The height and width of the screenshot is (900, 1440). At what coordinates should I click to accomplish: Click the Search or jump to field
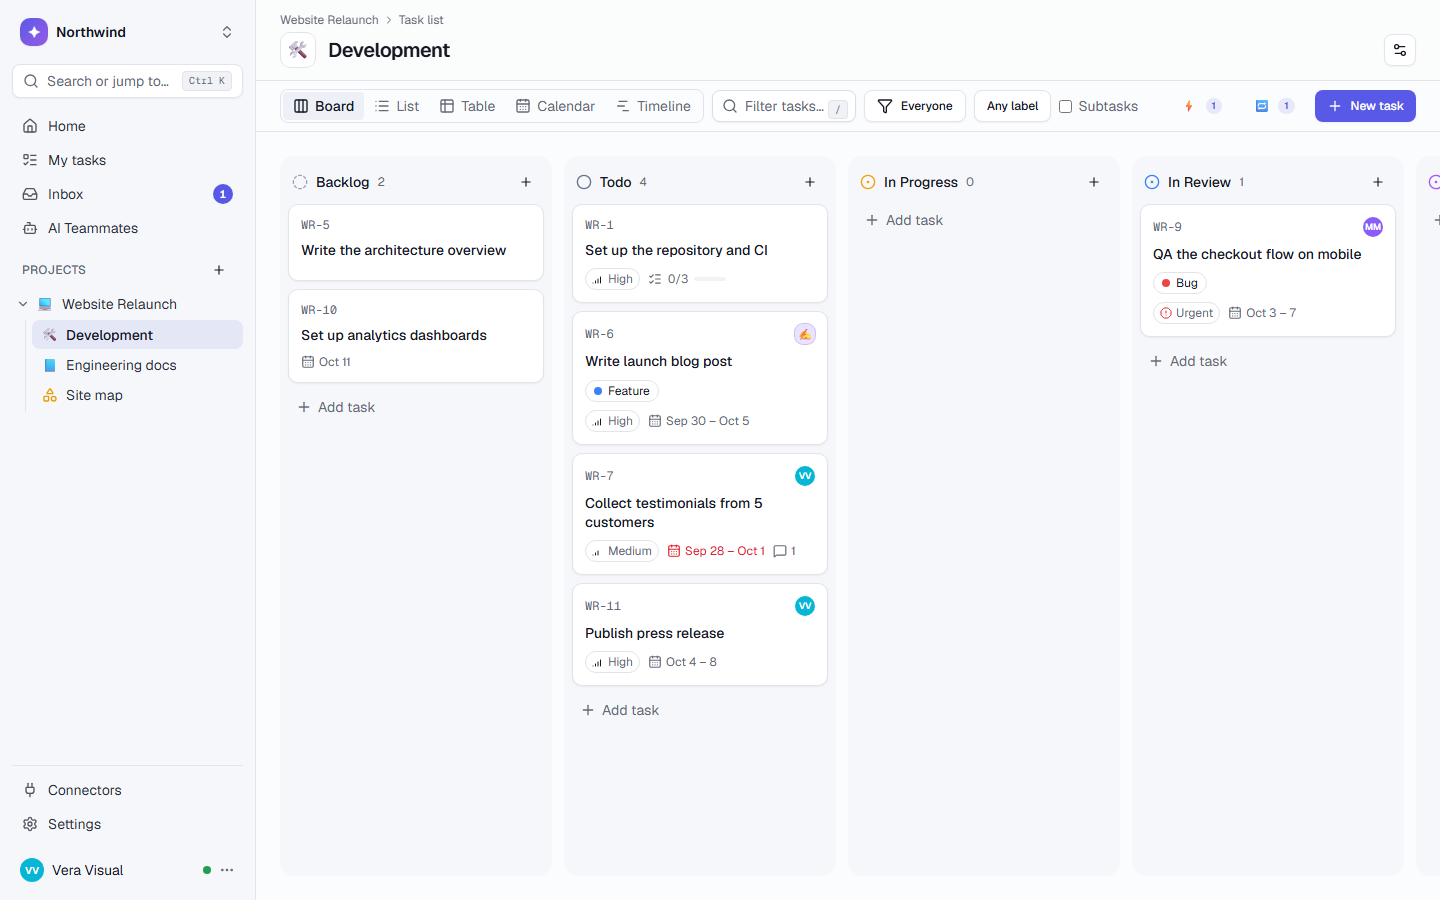(127, 81)
